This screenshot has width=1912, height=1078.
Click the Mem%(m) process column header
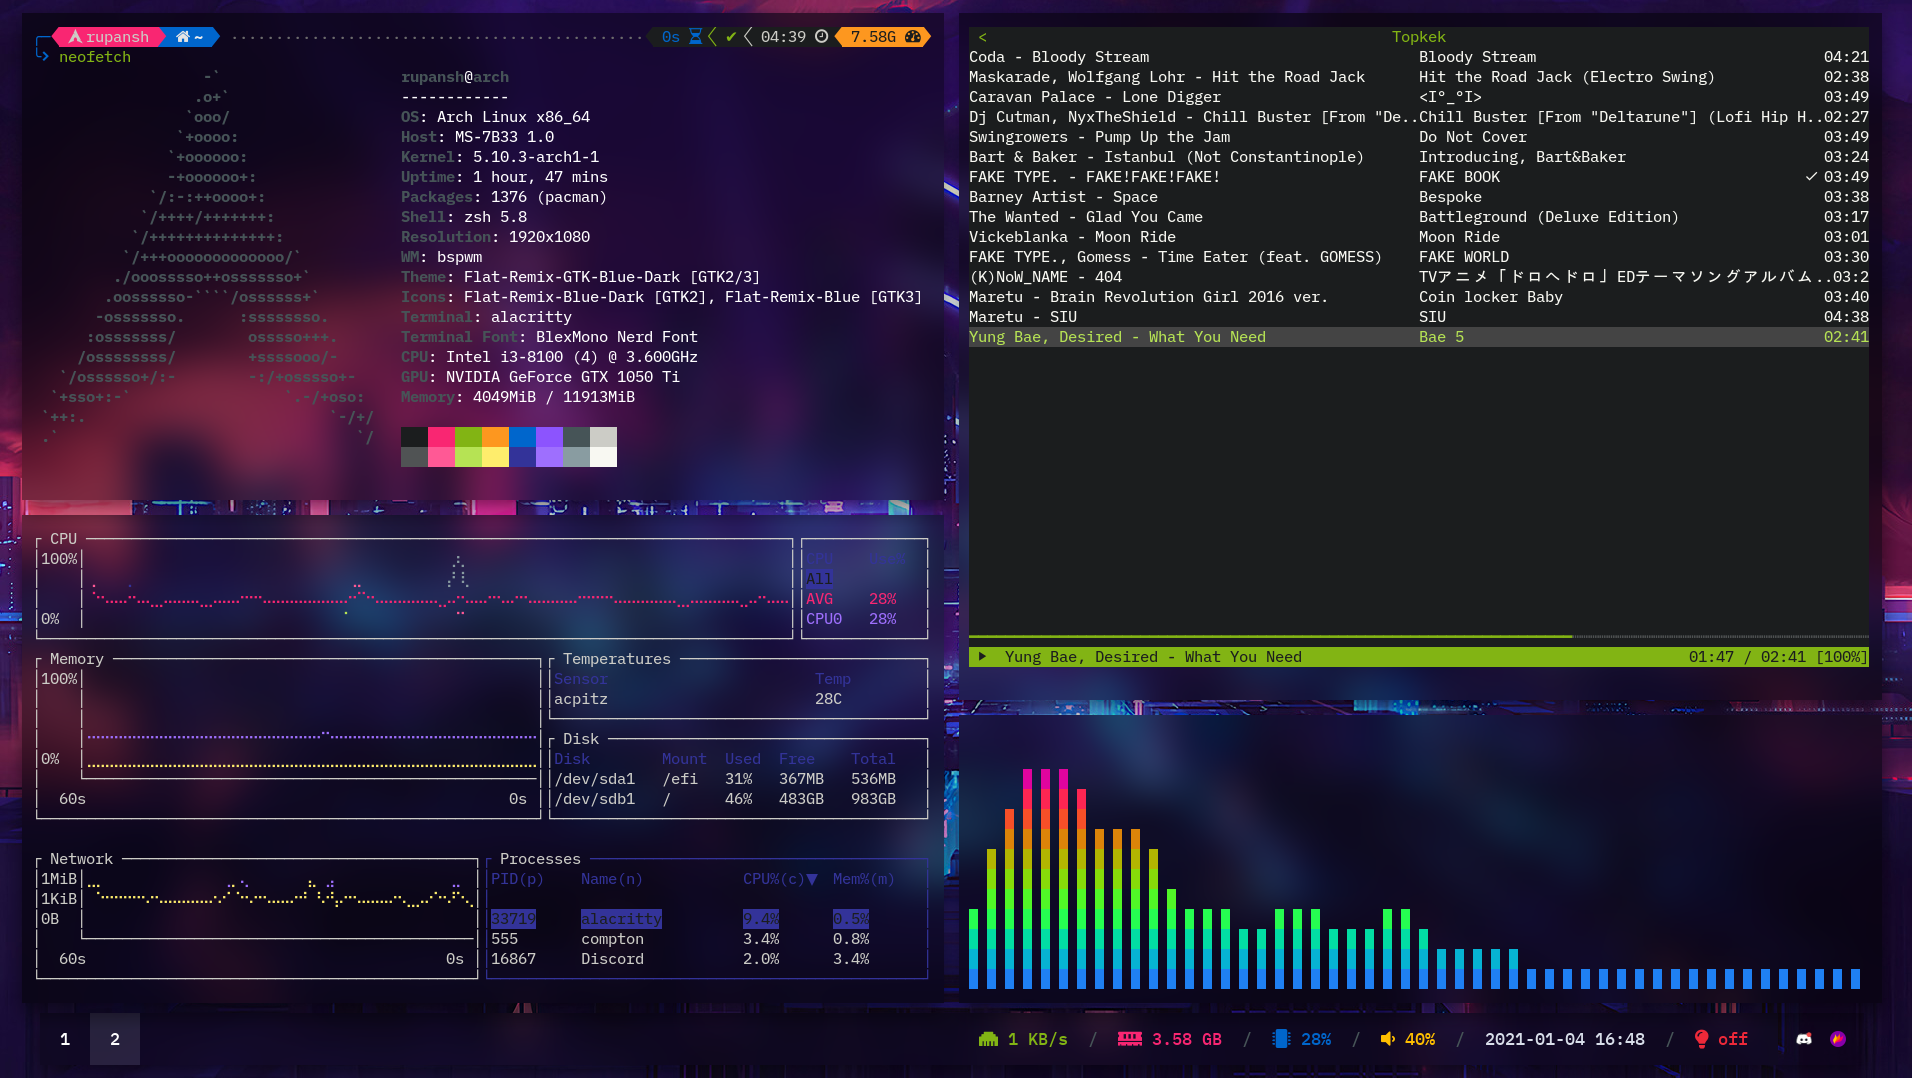click(x=864, y=879)
